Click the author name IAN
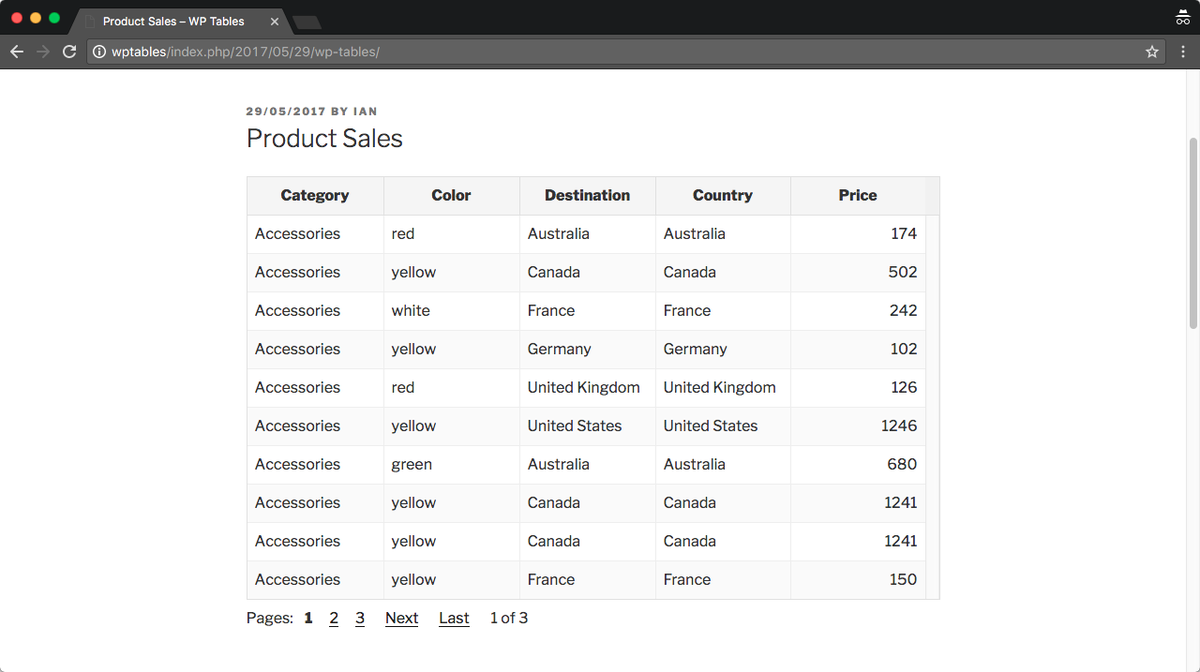 pyautogui.click(x=365, y=111)
